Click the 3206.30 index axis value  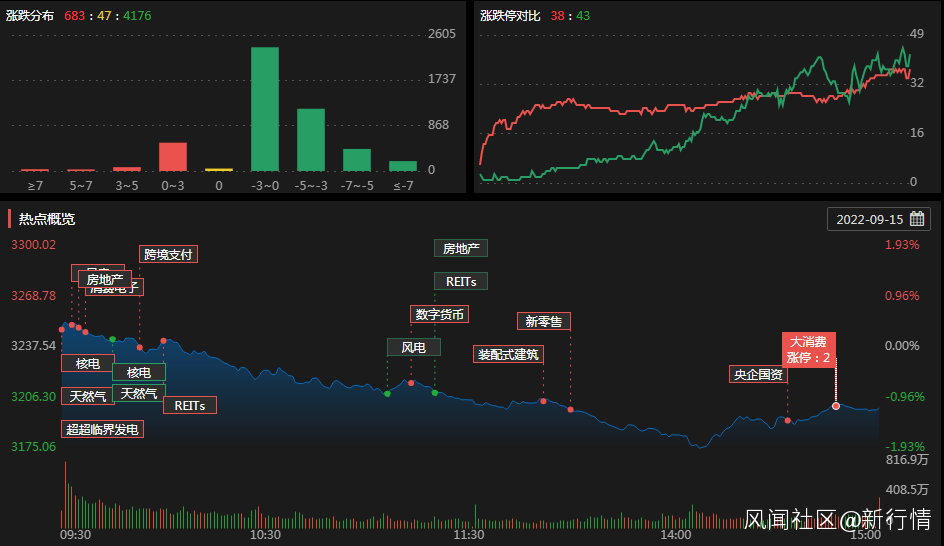click(x=33, y=397)
